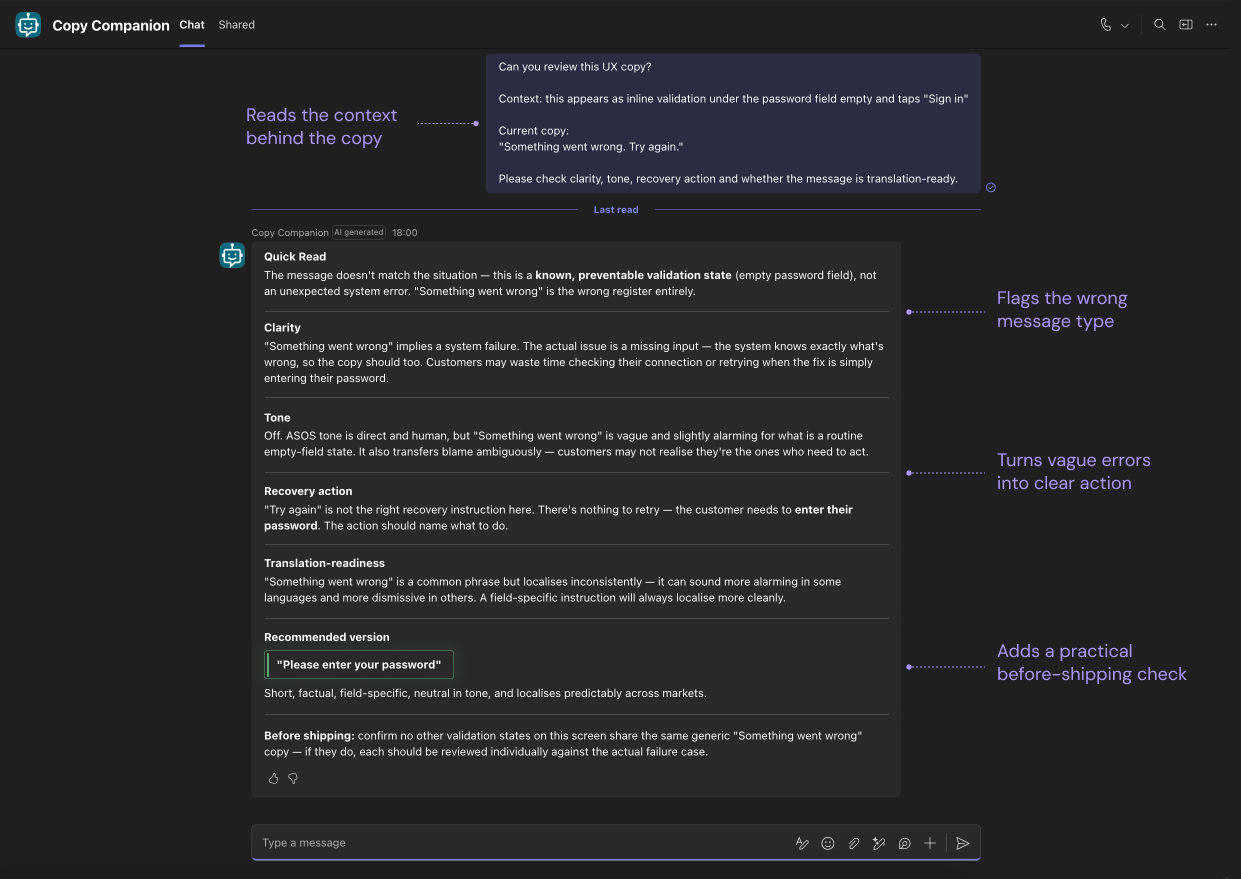Screen dimensions: 1241x879
Task: Click the Recommended version heading
Action: point(327,637)
